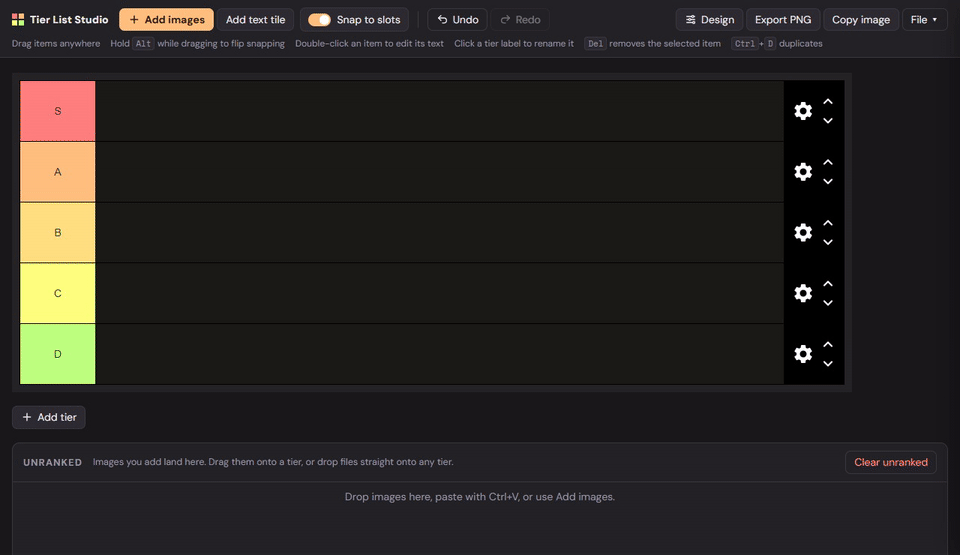960x555 pixels.
Task: Open settings gear for B tier
Action: pyautogui.click(x=803, y=232)
